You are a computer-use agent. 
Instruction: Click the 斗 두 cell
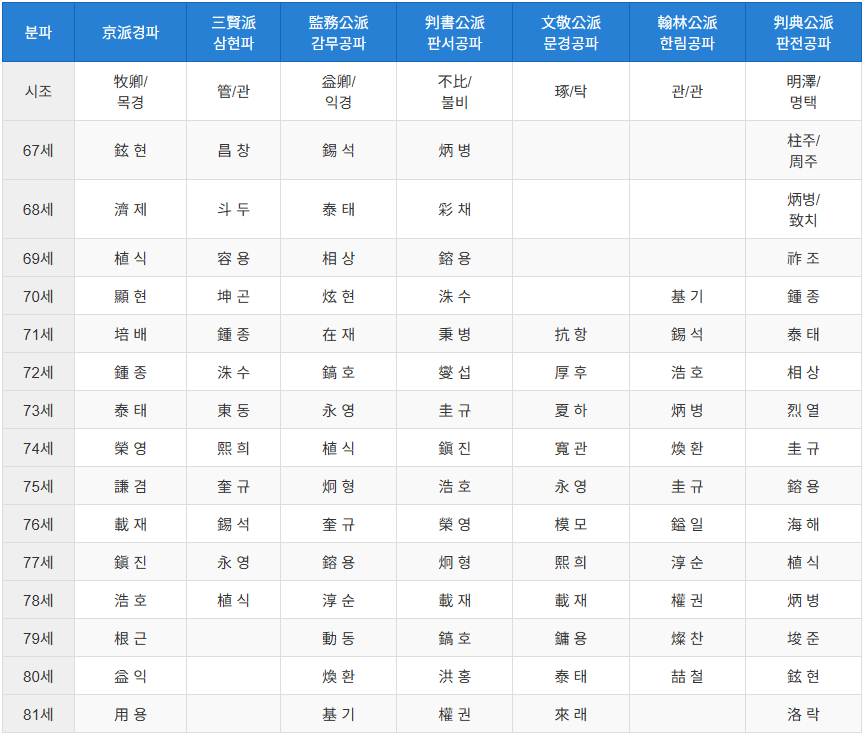pyautogui.click(x=234, y=209)
